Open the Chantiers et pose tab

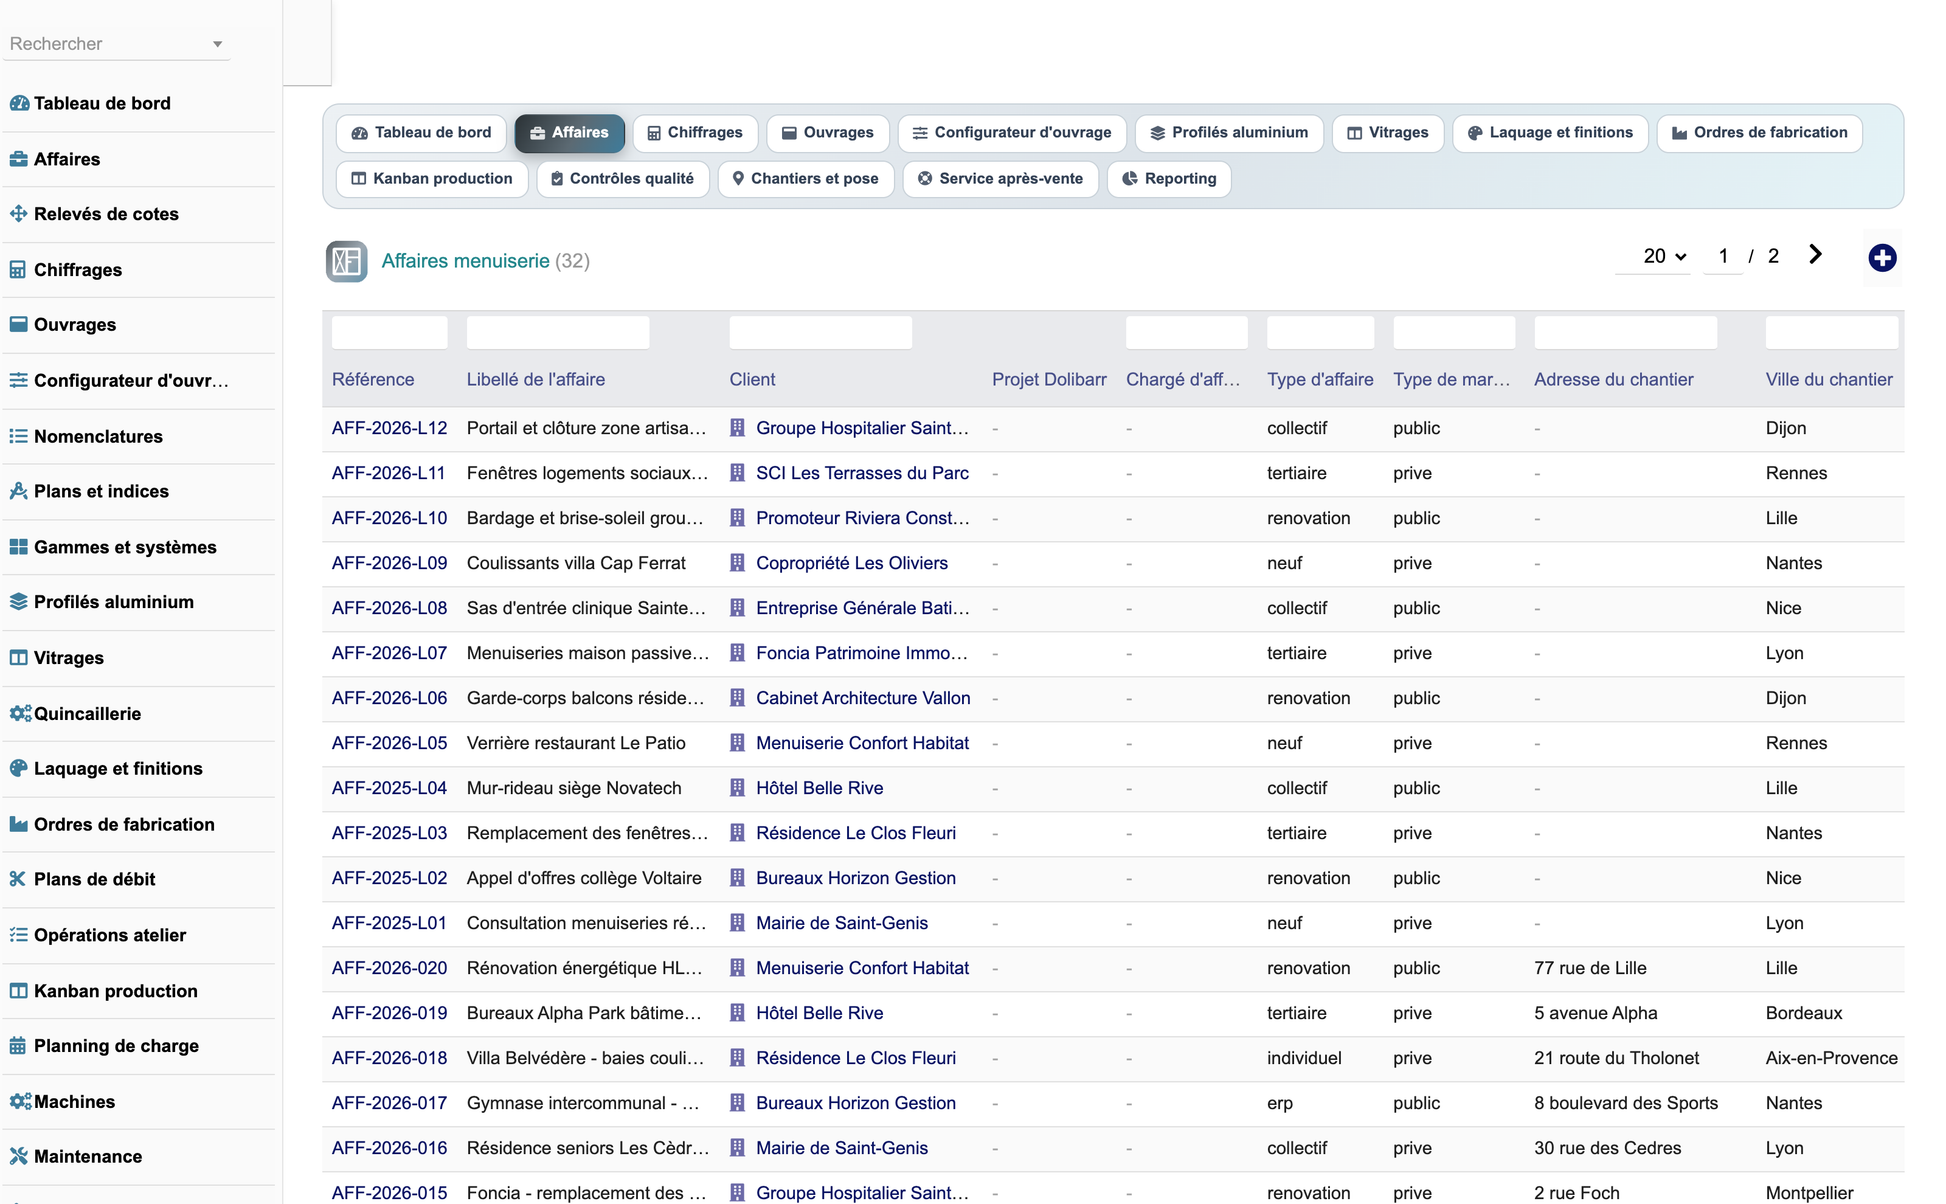806,179
